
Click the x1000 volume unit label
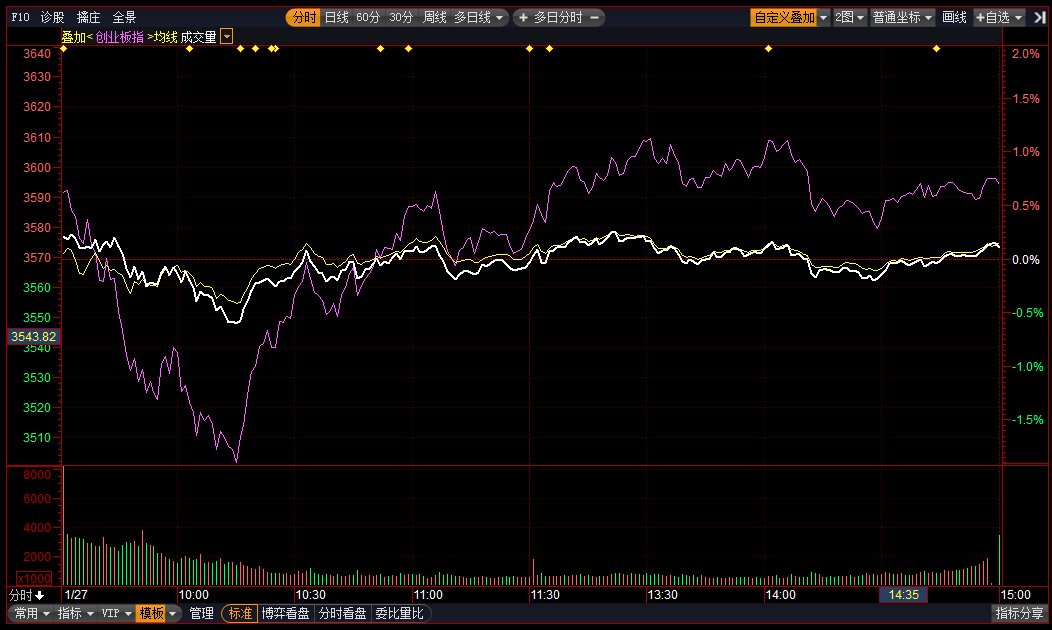coord(34,578)
